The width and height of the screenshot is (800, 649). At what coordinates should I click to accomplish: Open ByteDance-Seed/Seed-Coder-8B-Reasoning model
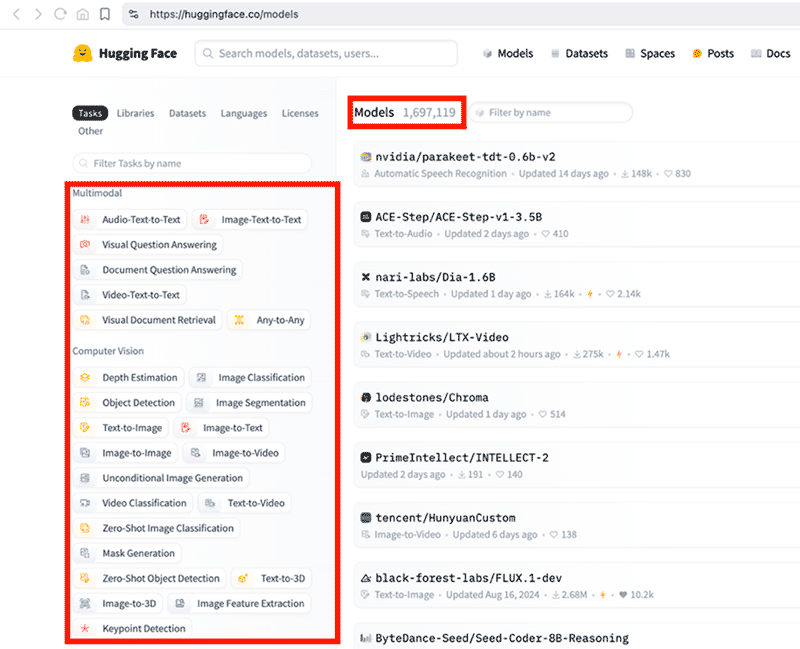point(502,638)
